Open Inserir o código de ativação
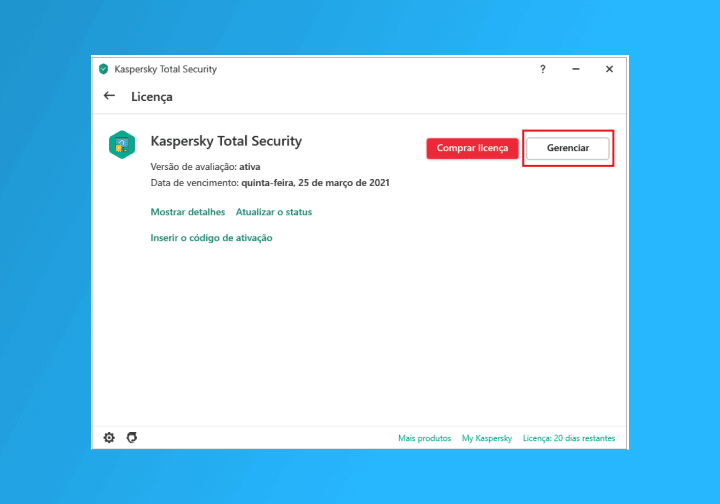 (x=211, y=238)
